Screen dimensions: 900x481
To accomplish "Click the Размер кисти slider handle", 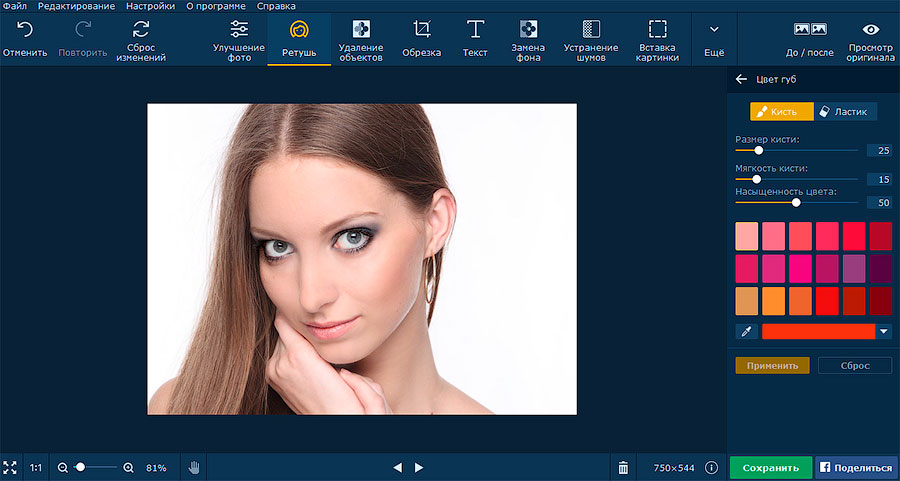I will 758,150.
